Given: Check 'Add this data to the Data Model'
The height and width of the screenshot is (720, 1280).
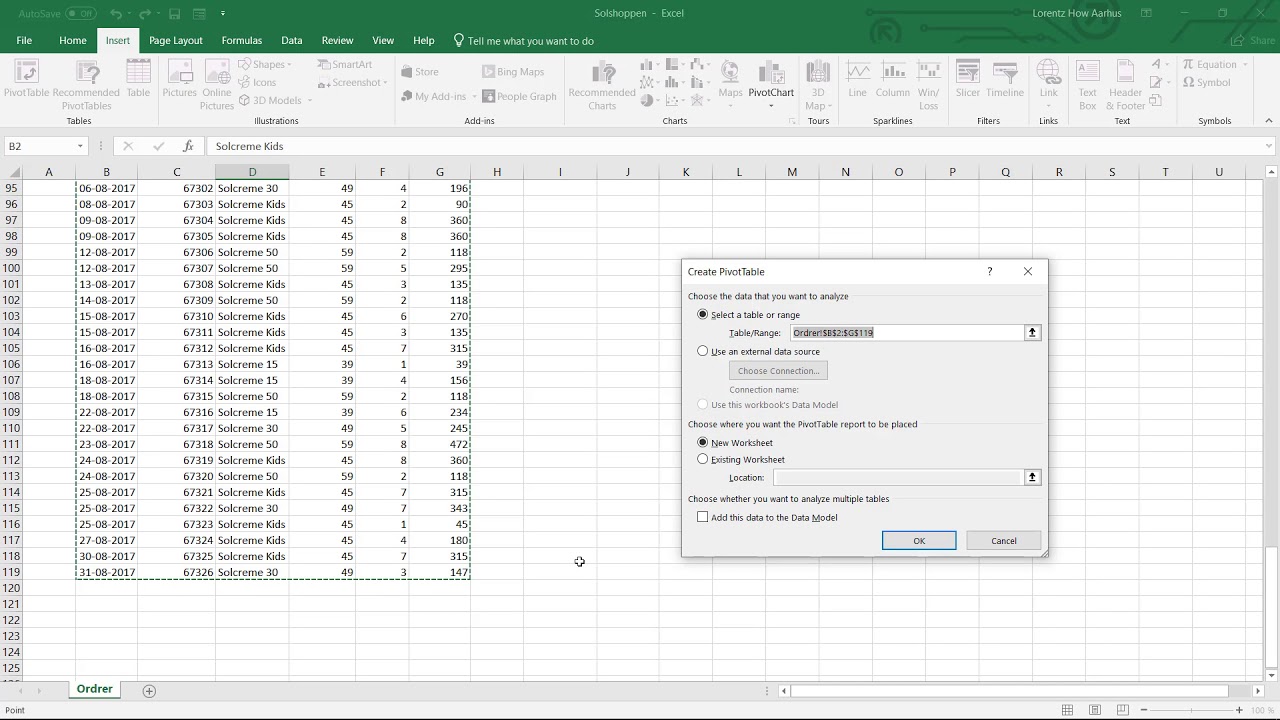Looking at the screenshot, I should click(703, 517).
